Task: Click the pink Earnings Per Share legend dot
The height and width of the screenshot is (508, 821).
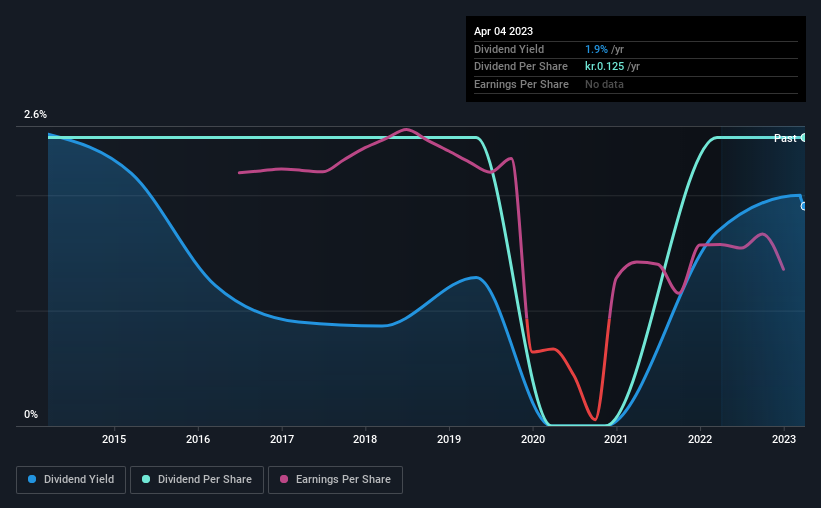Action: 284,479
